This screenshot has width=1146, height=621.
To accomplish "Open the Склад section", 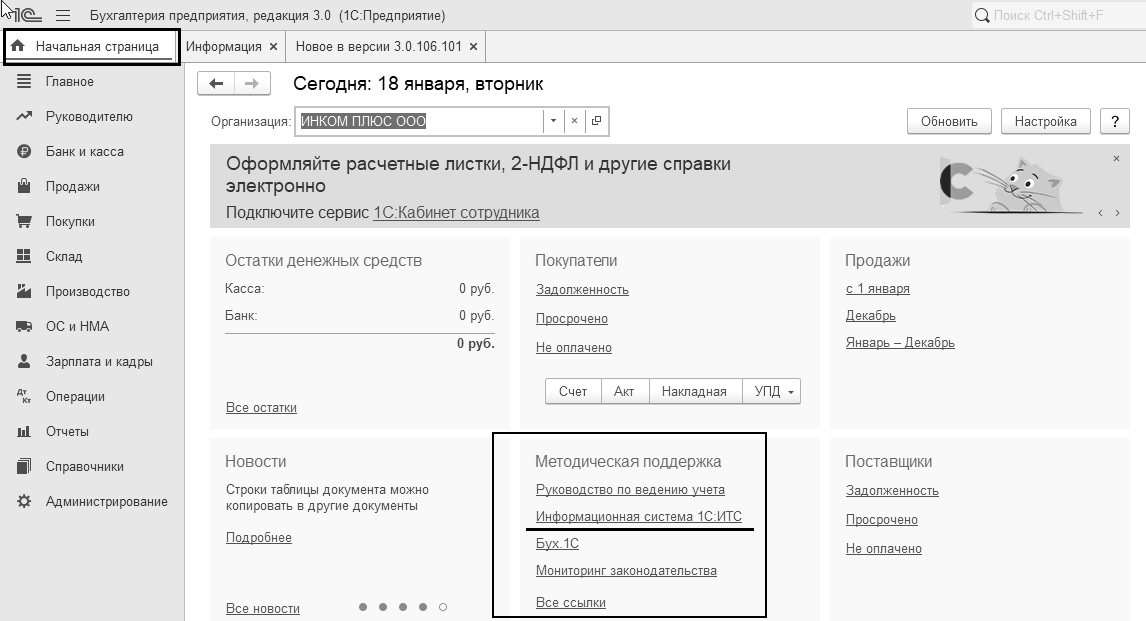I will point(64,257).
